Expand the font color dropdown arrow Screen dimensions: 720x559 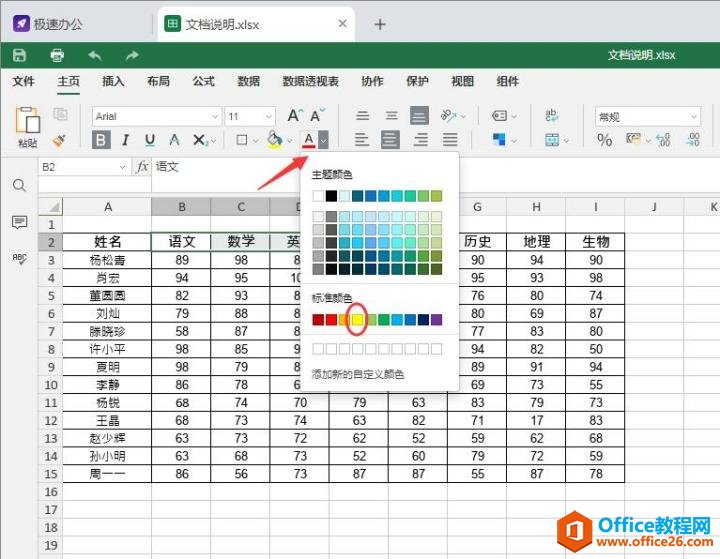[x=323, y=140]
